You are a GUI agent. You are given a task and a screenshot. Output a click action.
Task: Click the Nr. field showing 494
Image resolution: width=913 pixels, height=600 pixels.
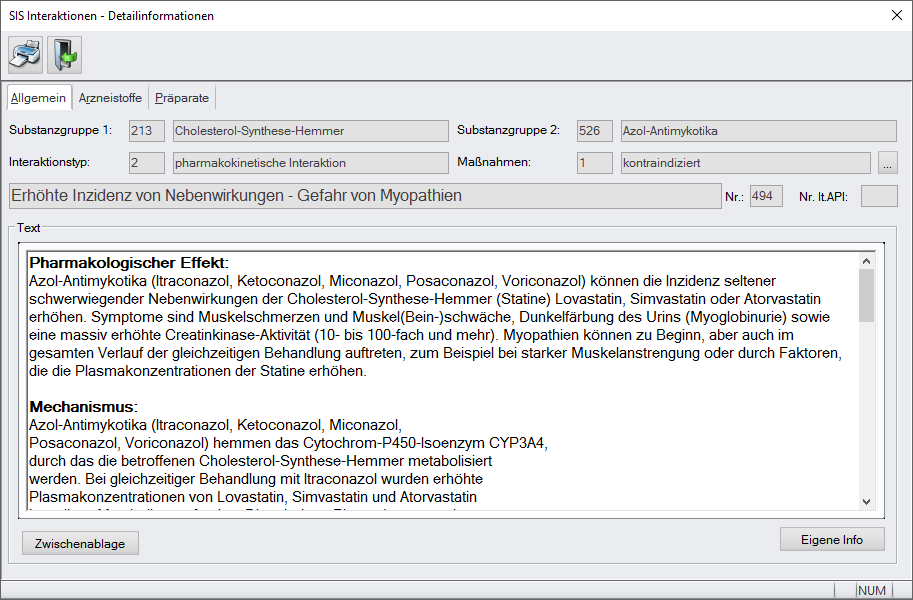point(766,196)
